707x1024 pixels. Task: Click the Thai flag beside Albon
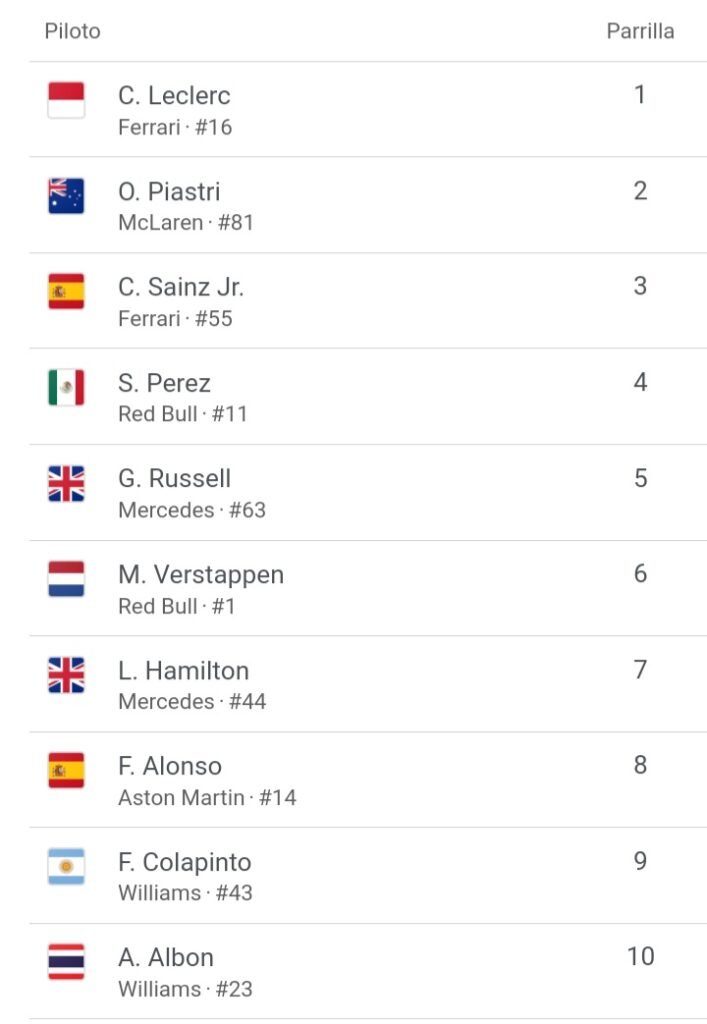pyautogui.click(x=66, y=962)
